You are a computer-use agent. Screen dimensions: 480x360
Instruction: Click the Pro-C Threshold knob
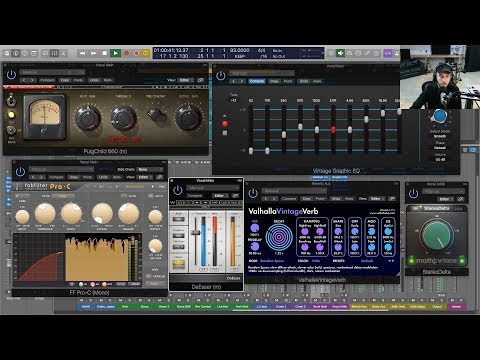(x=45, y=214)
